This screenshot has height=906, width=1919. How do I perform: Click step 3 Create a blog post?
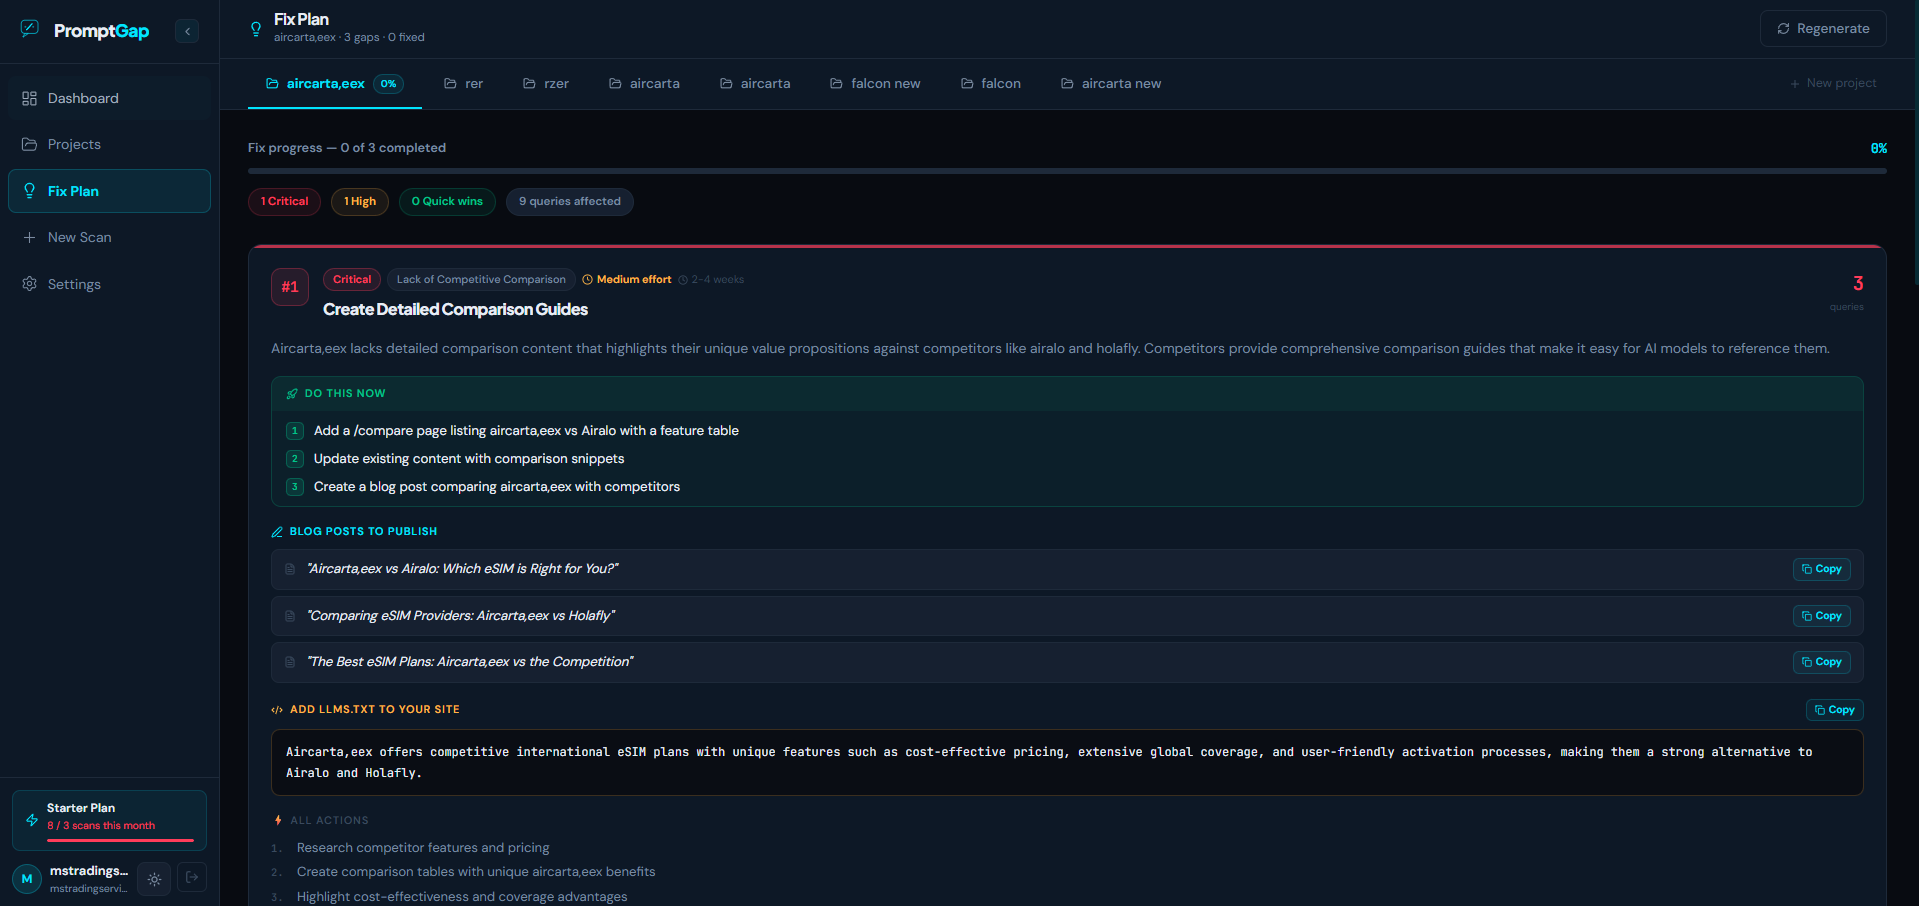click(x=497, y=487)
